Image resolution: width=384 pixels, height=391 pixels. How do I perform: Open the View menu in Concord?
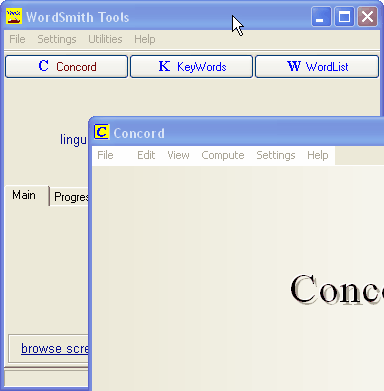click(x=178, y=155)
